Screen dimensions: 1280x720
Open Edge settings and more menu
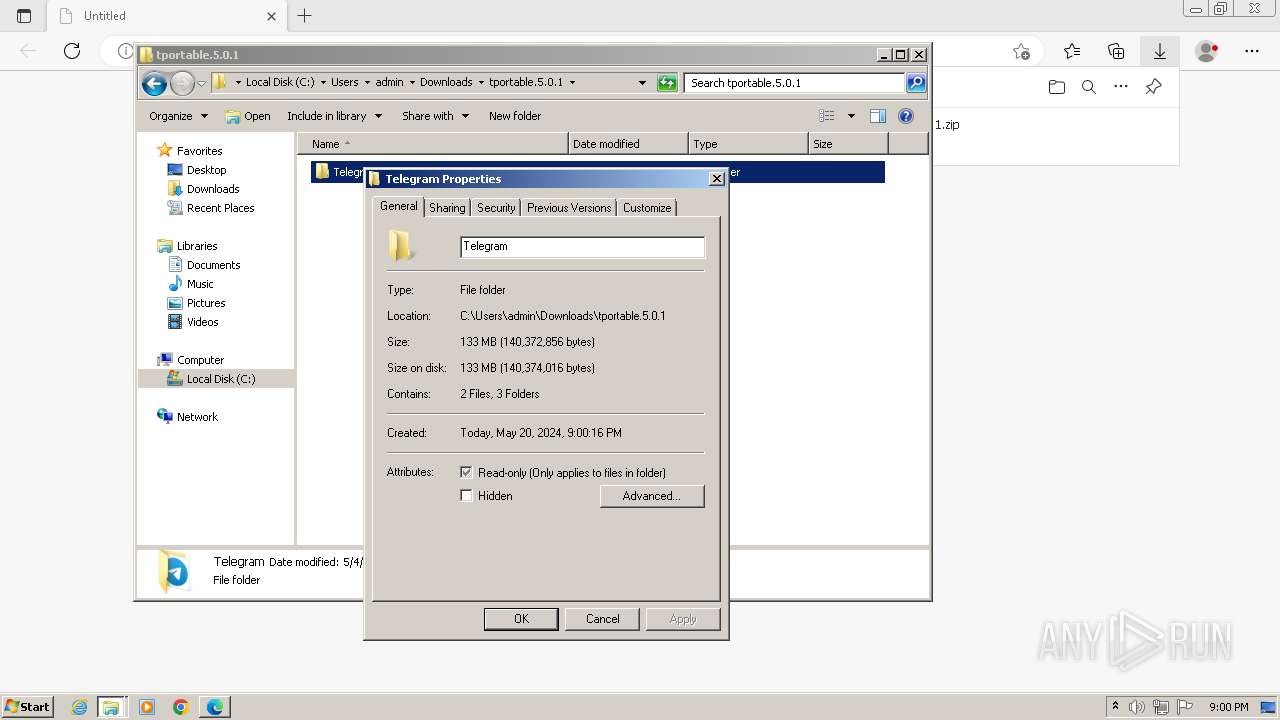pos(1252,51)
